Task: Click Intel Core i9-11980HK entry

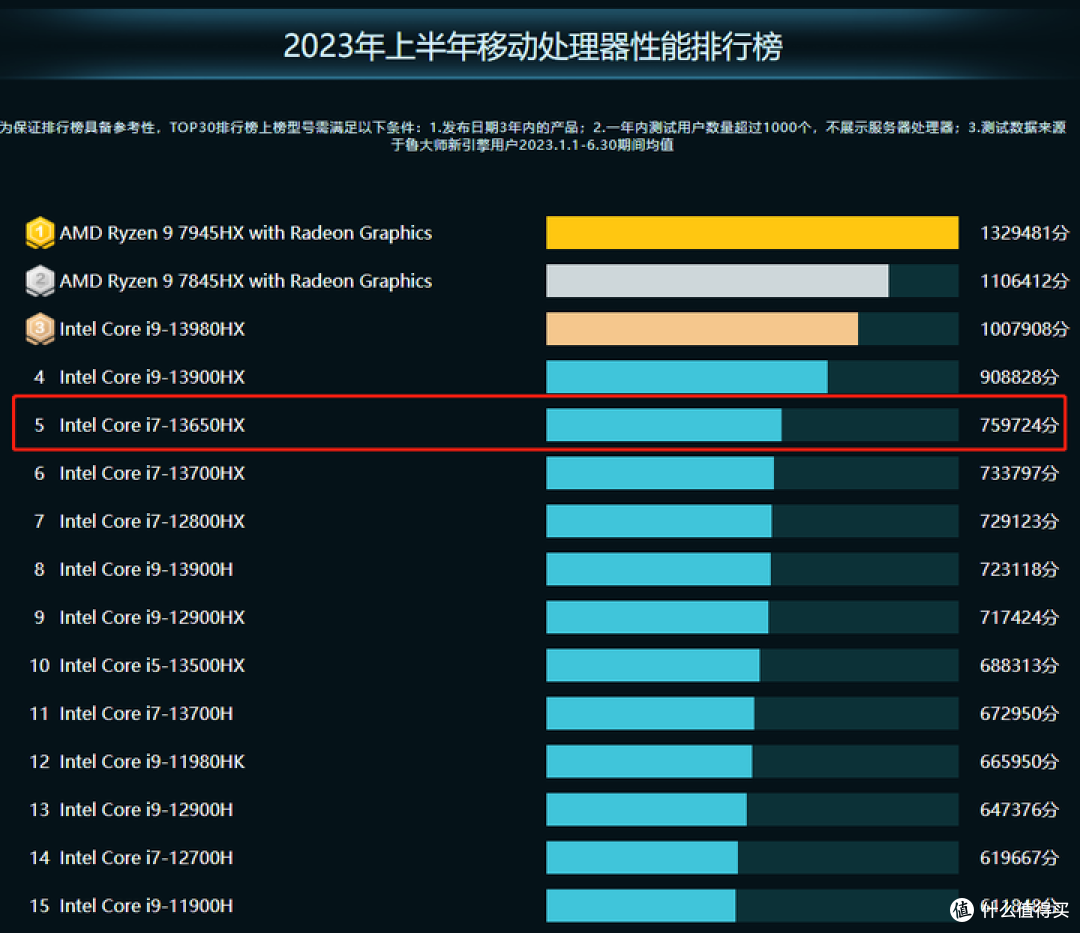Action: tap(152, 762)
